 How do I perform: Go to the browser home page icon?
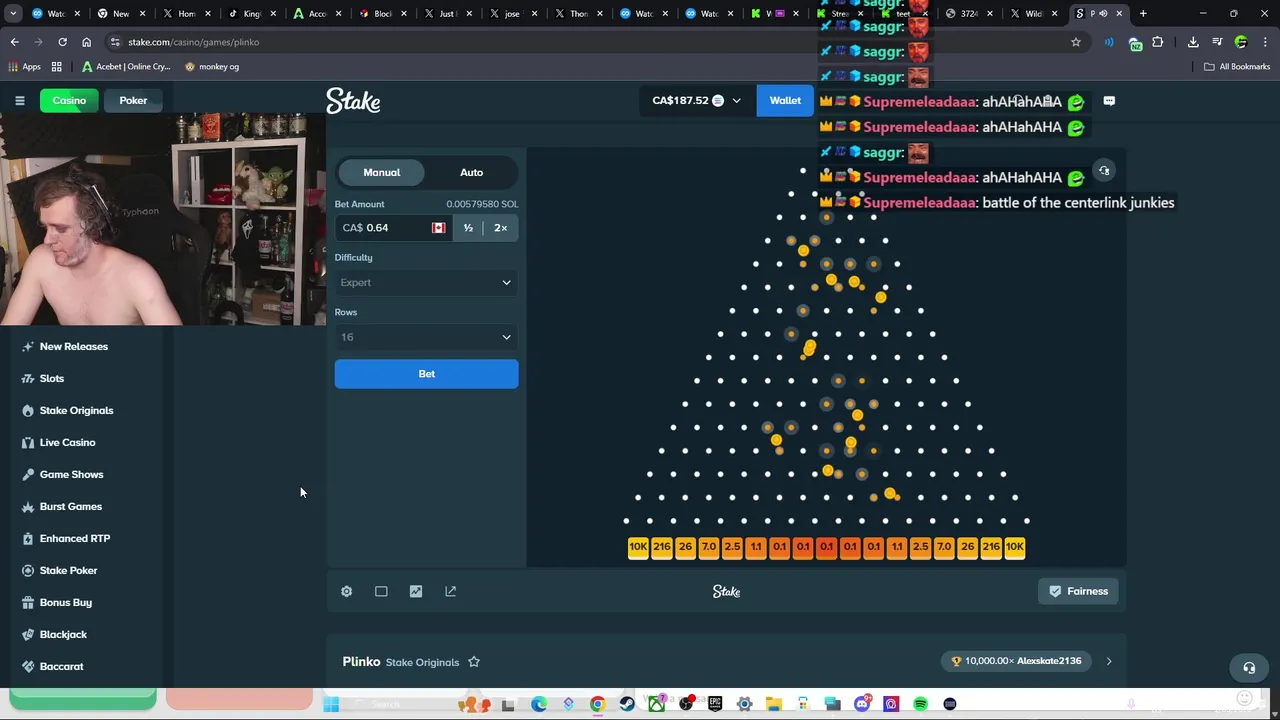pos(86,42)
